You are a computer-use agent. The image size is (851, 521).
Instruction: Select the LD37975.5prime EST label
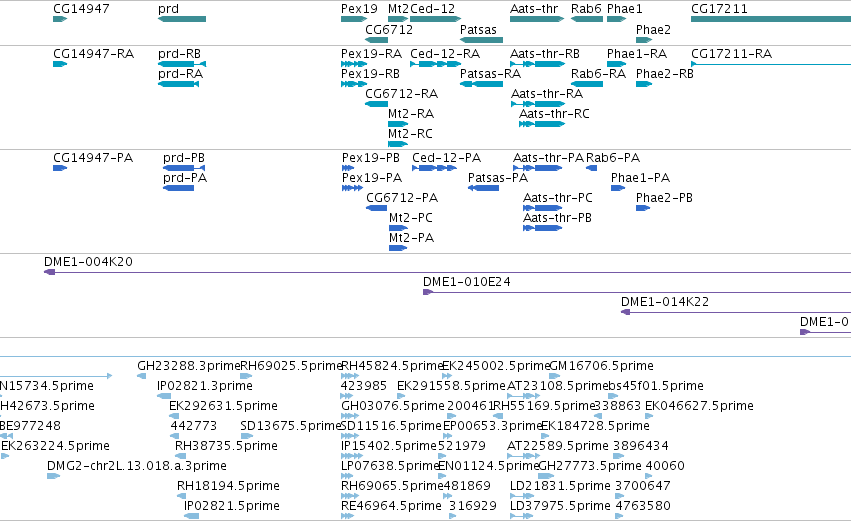561,506
